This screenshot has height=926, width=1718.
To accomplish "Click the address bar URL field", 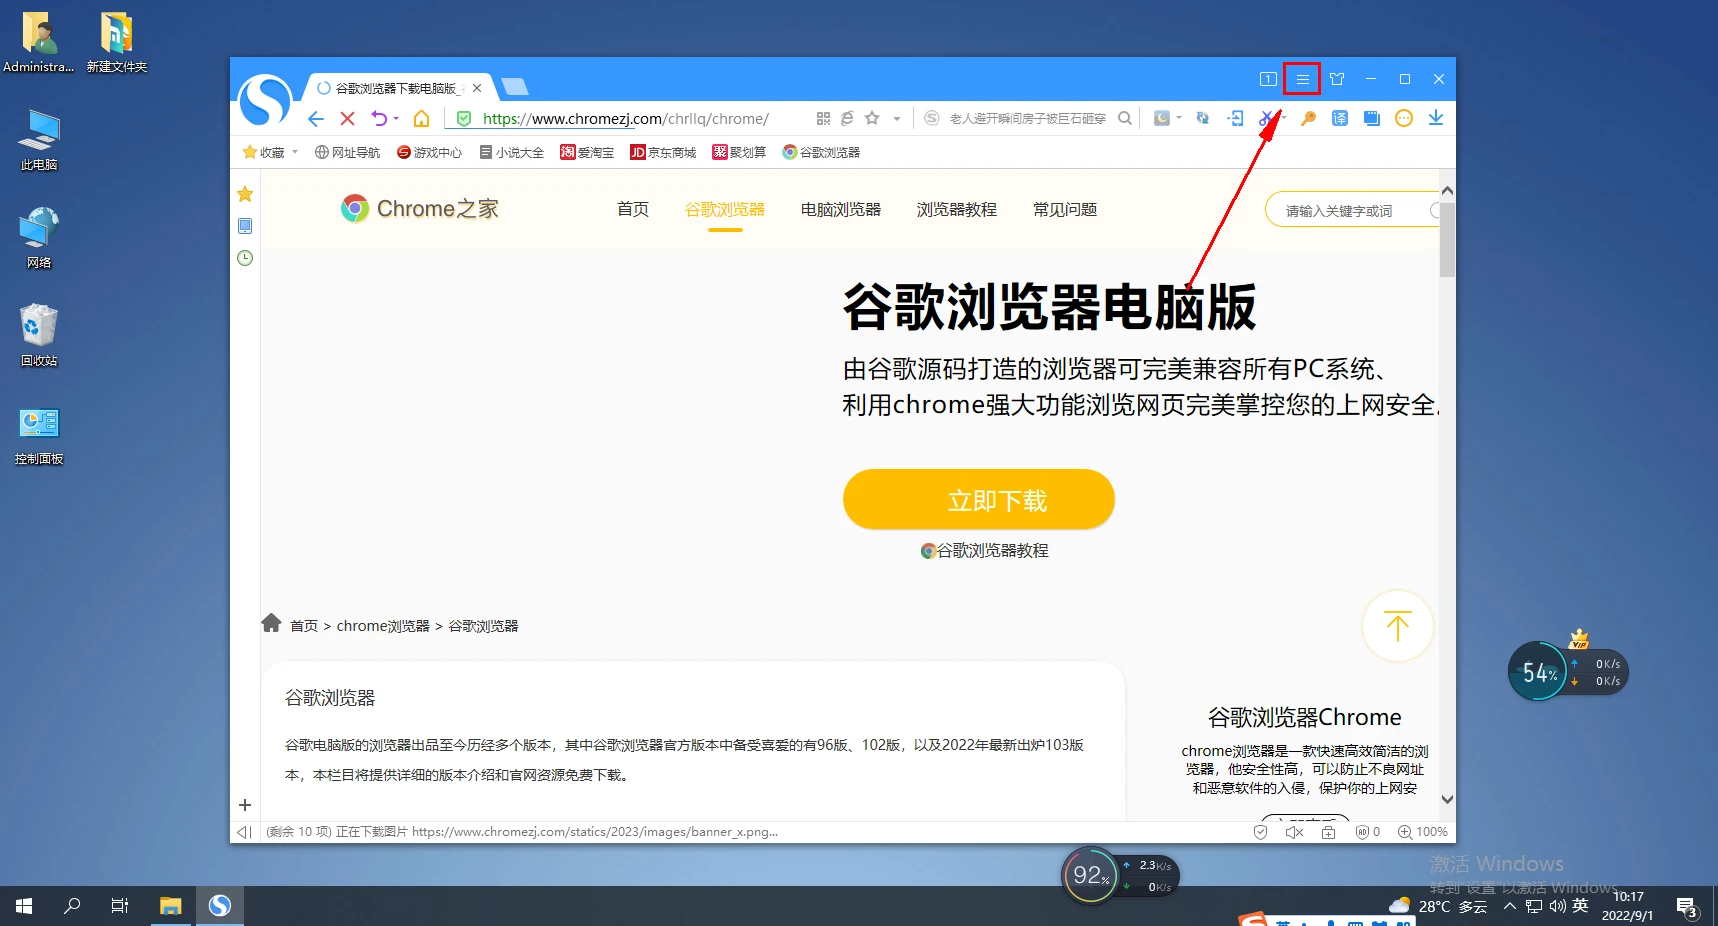I will click(x=625, y=118).
